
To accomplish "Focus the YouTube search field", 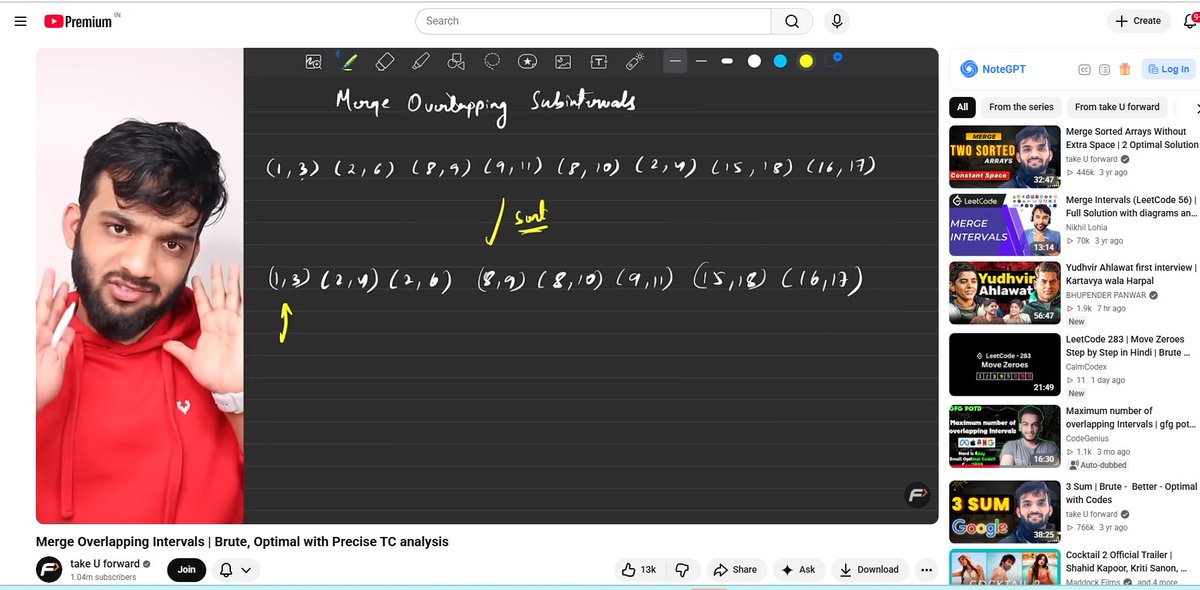I will coord(593,21).
